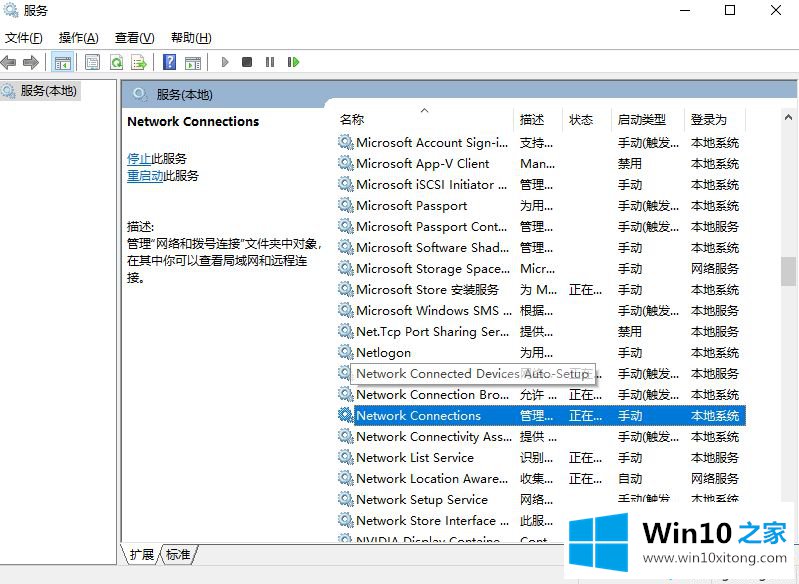
Task: Open the blue Help question-mark icon
Action: tap(169, 62)
